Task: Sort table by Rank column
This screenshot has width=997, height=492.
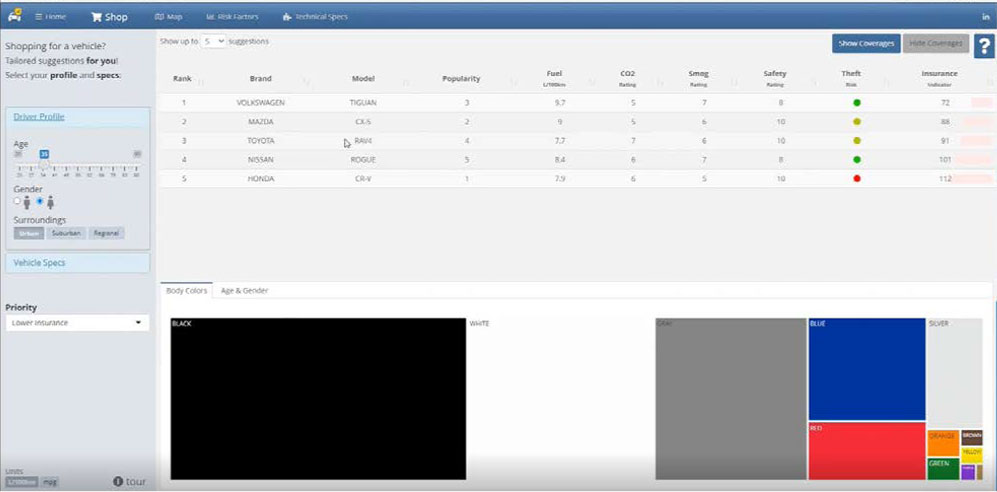Action: (x=184, y=79)
